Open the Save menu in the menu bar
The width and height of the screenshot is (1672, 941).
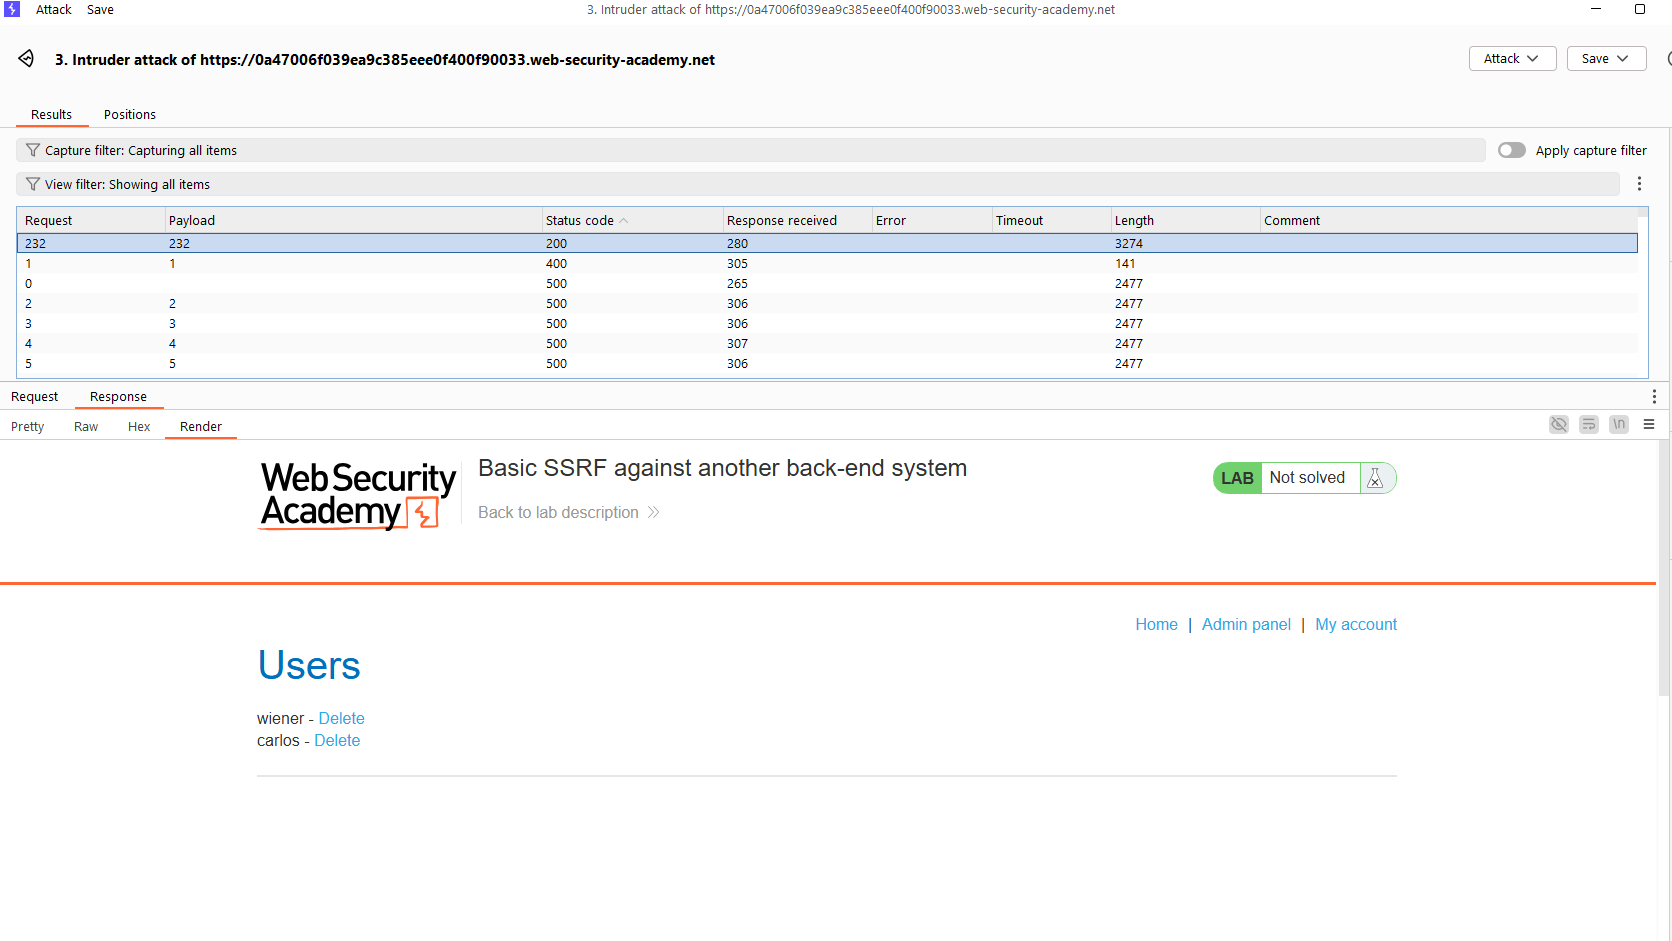pyautogui.click(x=100, y=9)
